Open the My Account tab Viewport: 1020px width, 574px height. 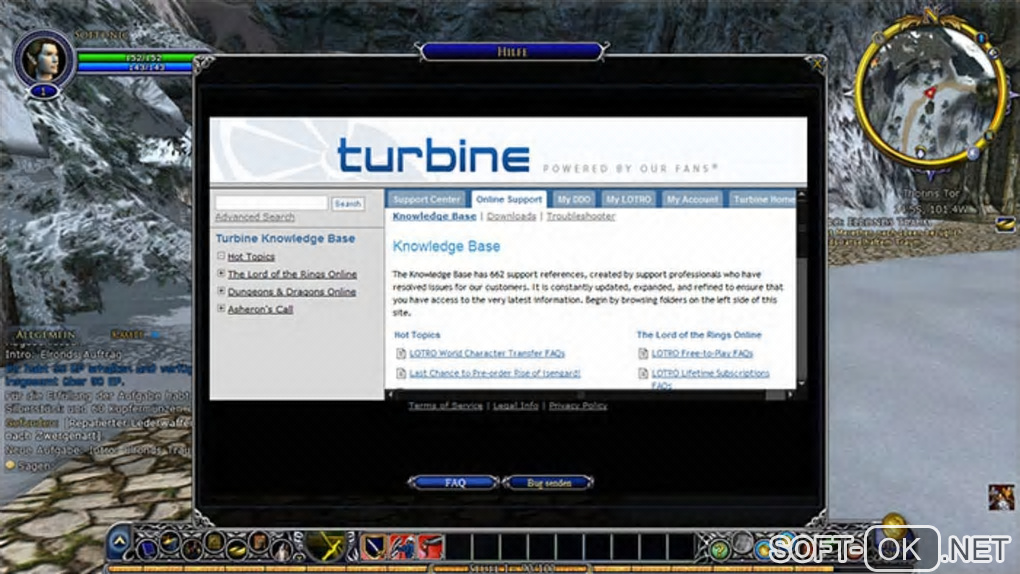692,199
